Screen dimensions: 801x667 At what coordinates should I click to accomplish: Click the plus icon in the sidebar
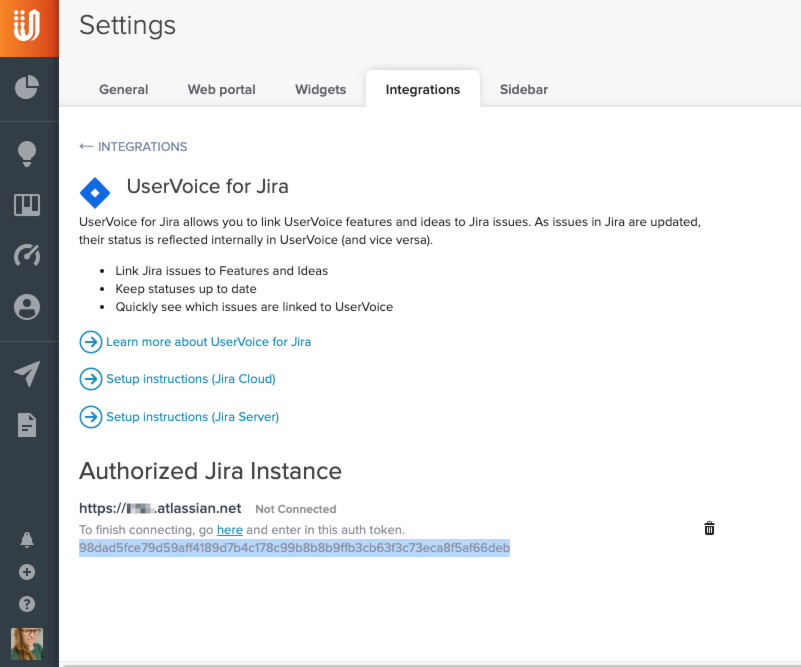(x=27, y=572)
